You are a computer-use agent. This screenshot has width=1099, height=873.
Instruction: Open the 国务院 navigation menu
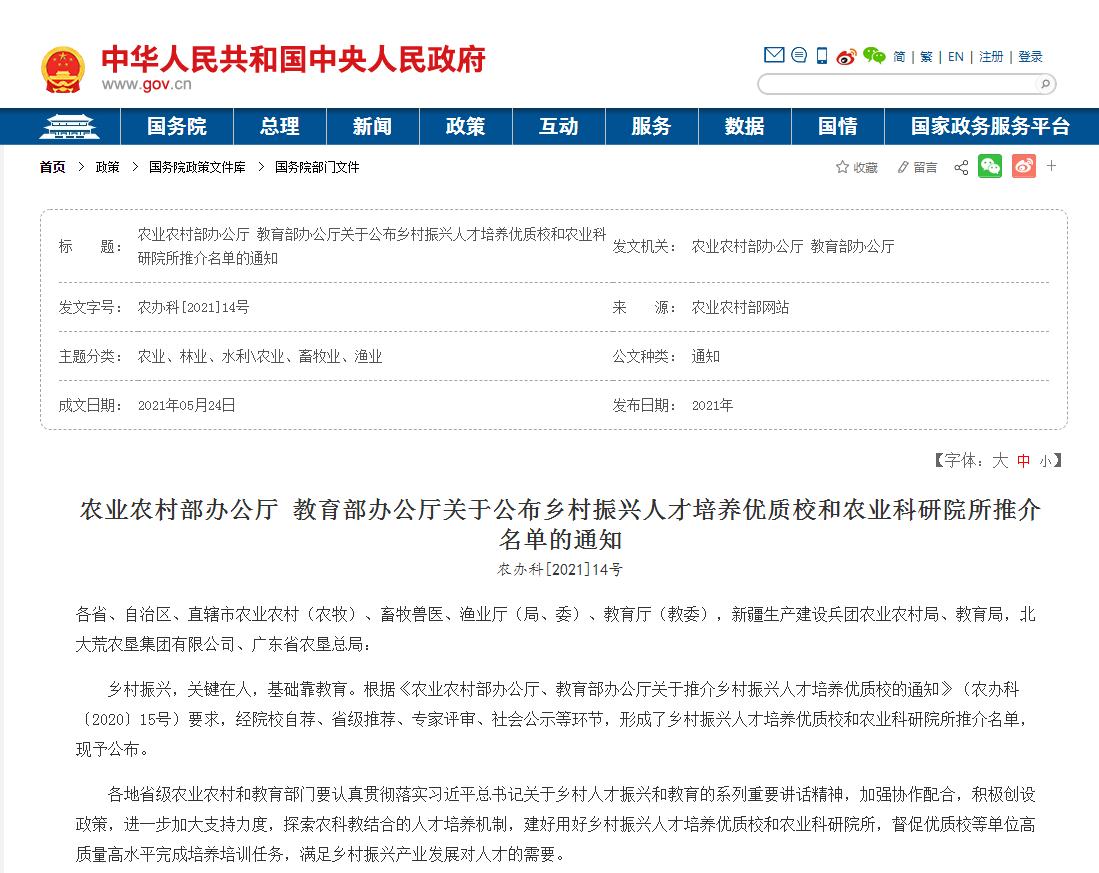(x=176, y=127)
